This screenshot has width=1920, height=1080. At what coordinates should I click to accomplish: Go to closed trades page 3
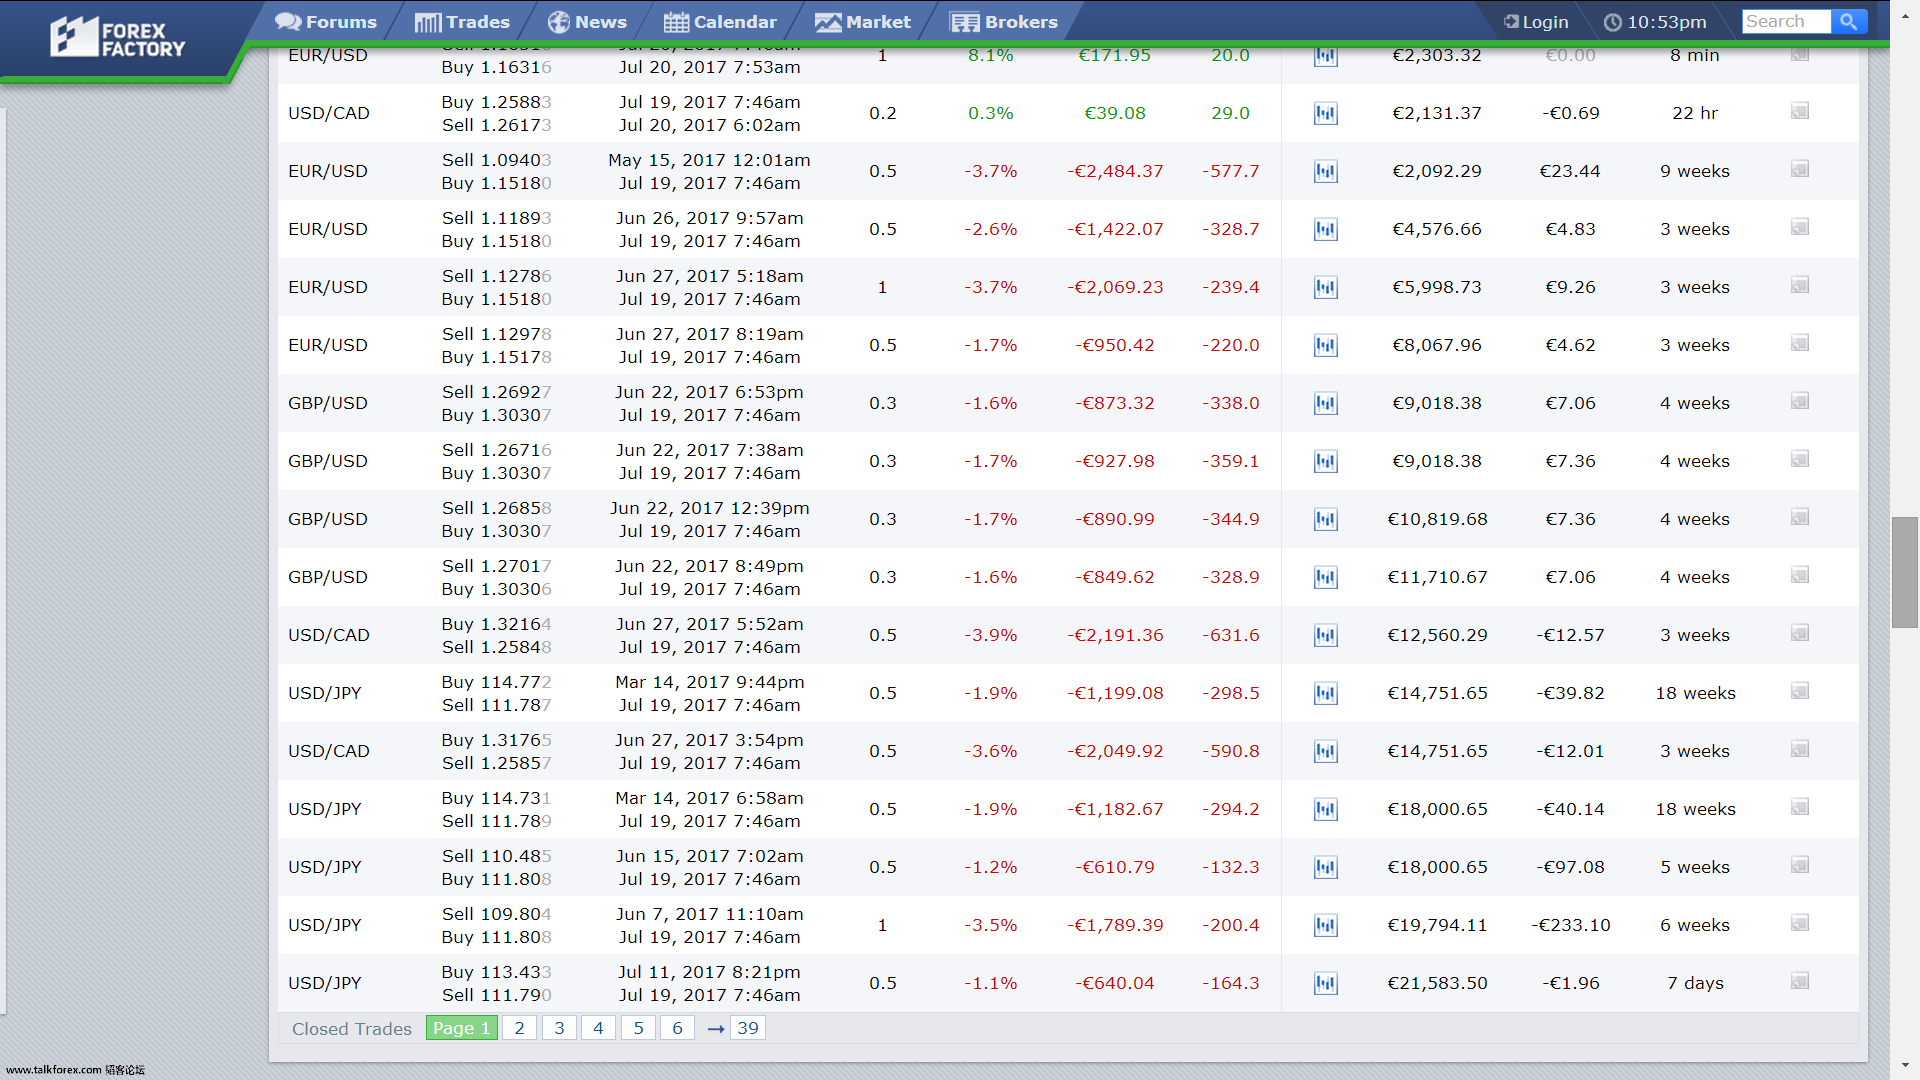click(x=559, y=1028)
